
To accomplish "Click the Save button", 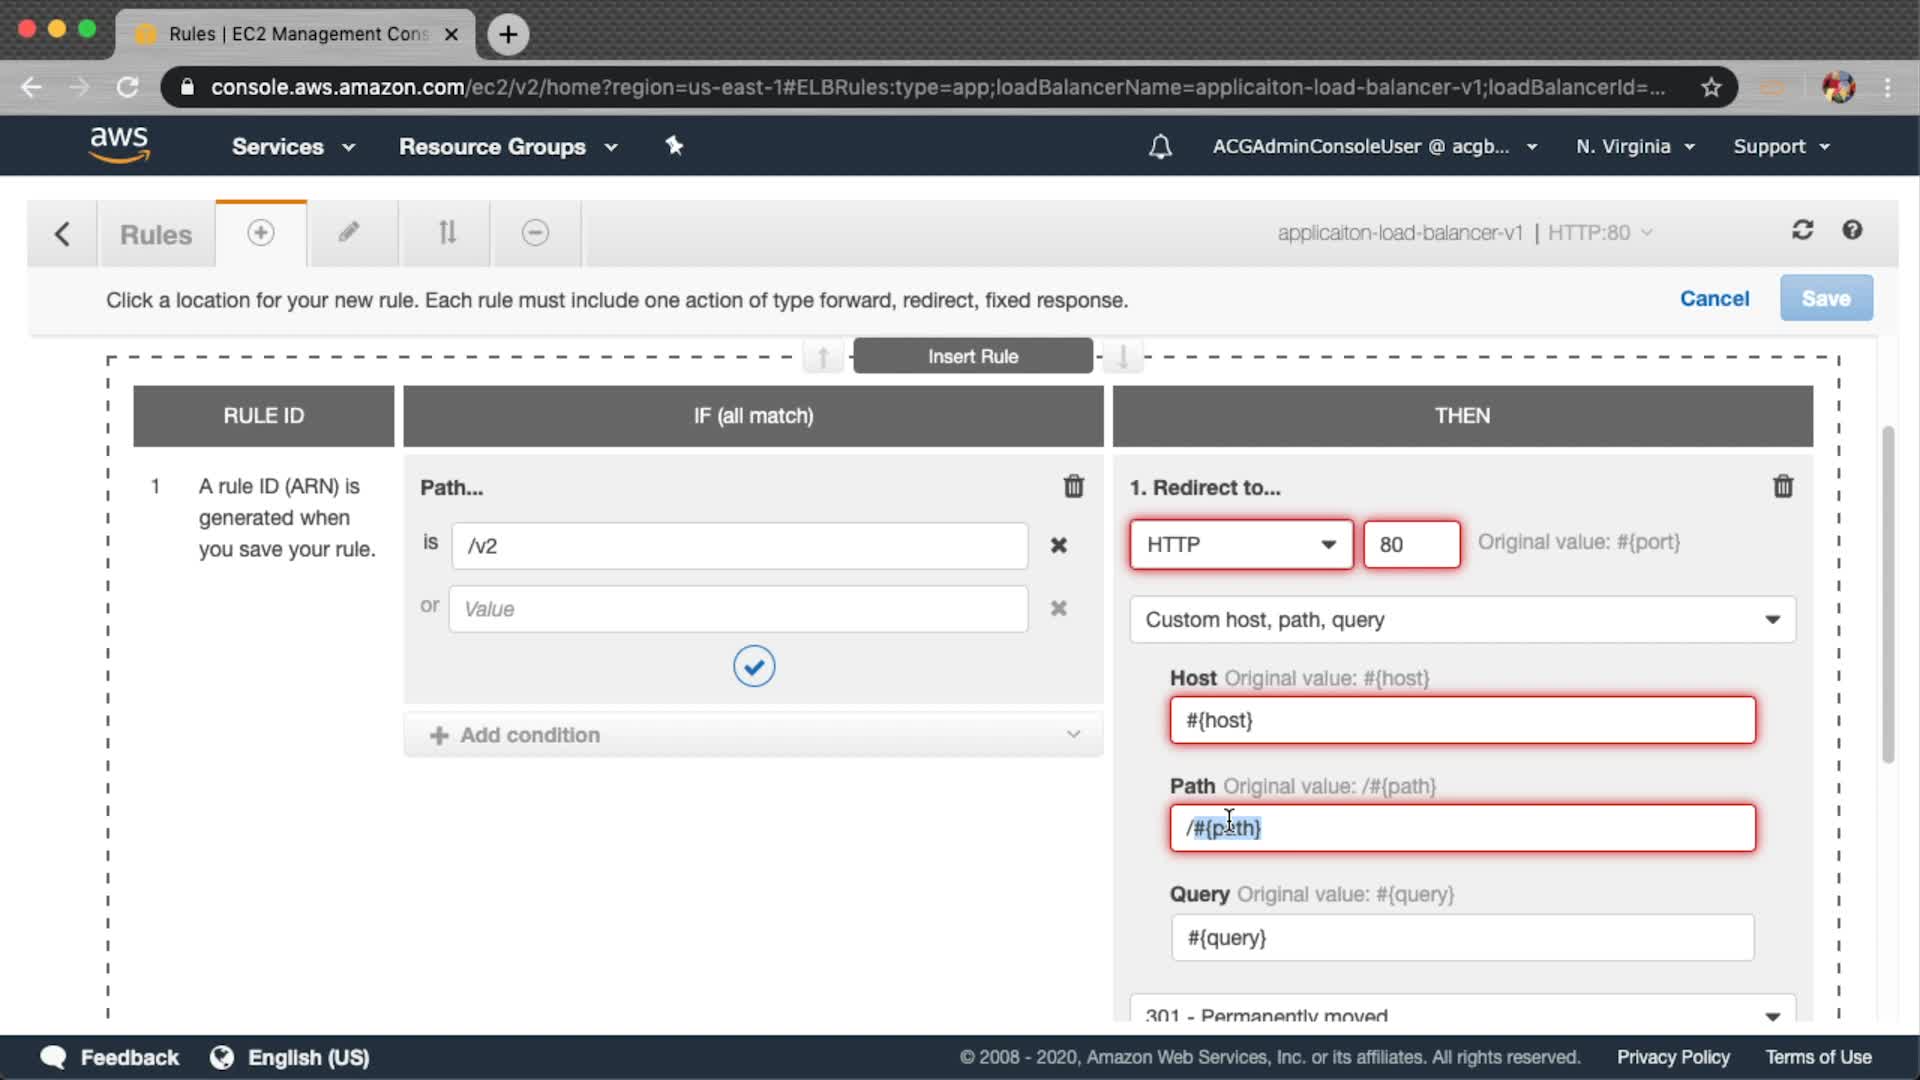I will [1825, 299].
